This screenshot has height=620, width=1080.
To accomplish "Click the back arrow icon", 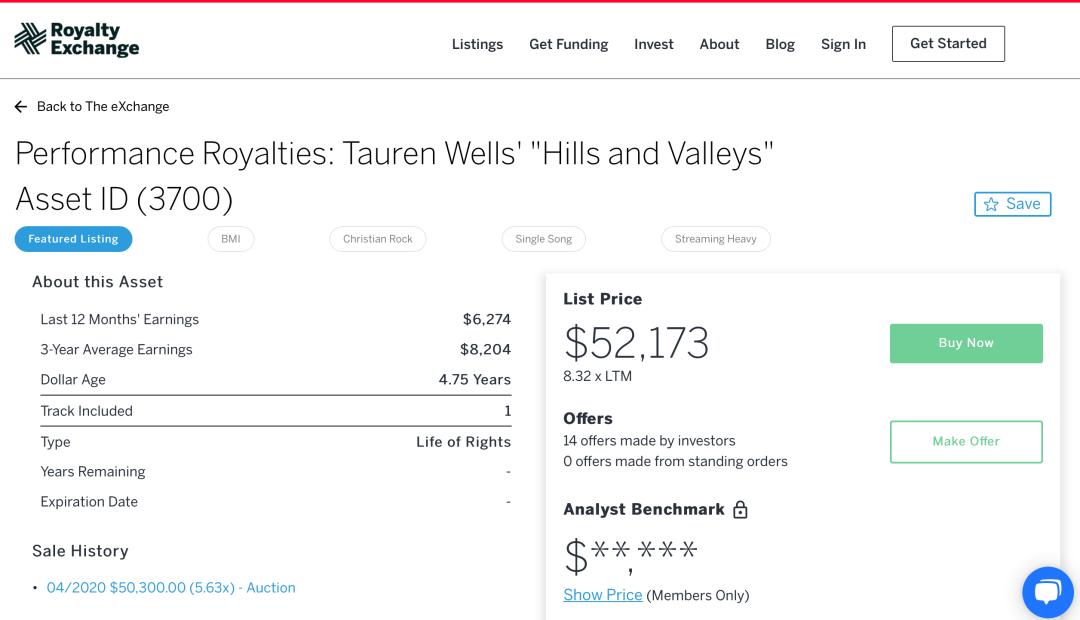I will point(21,107).
